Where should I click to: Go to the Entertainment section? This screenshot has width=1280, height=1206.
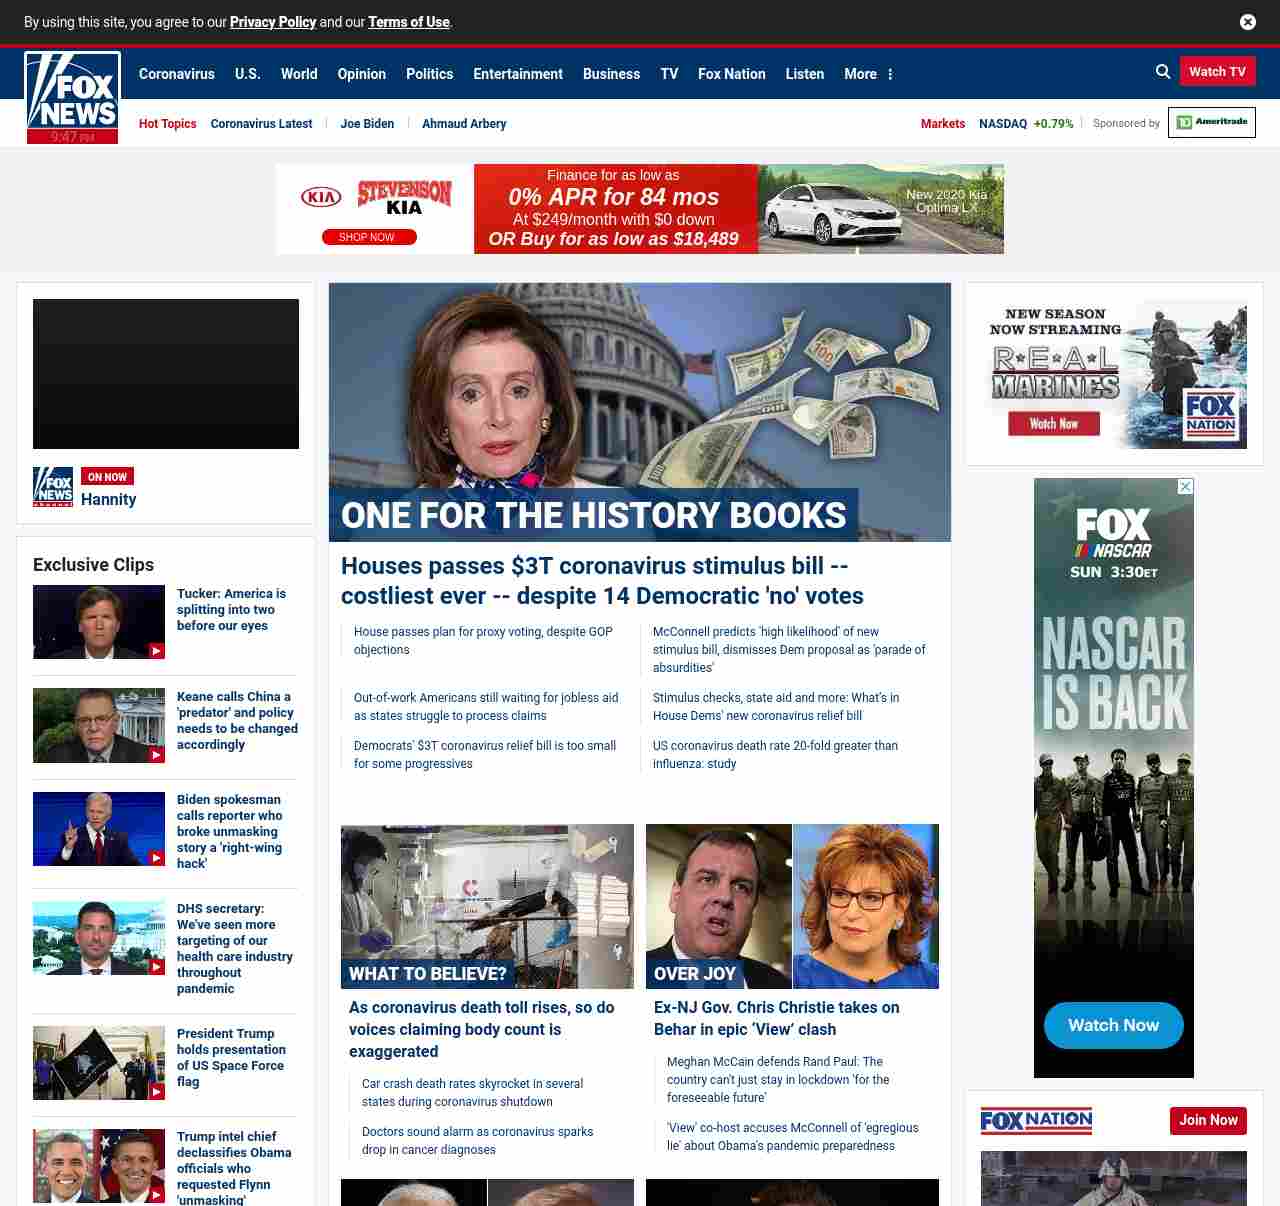[517, 74]
